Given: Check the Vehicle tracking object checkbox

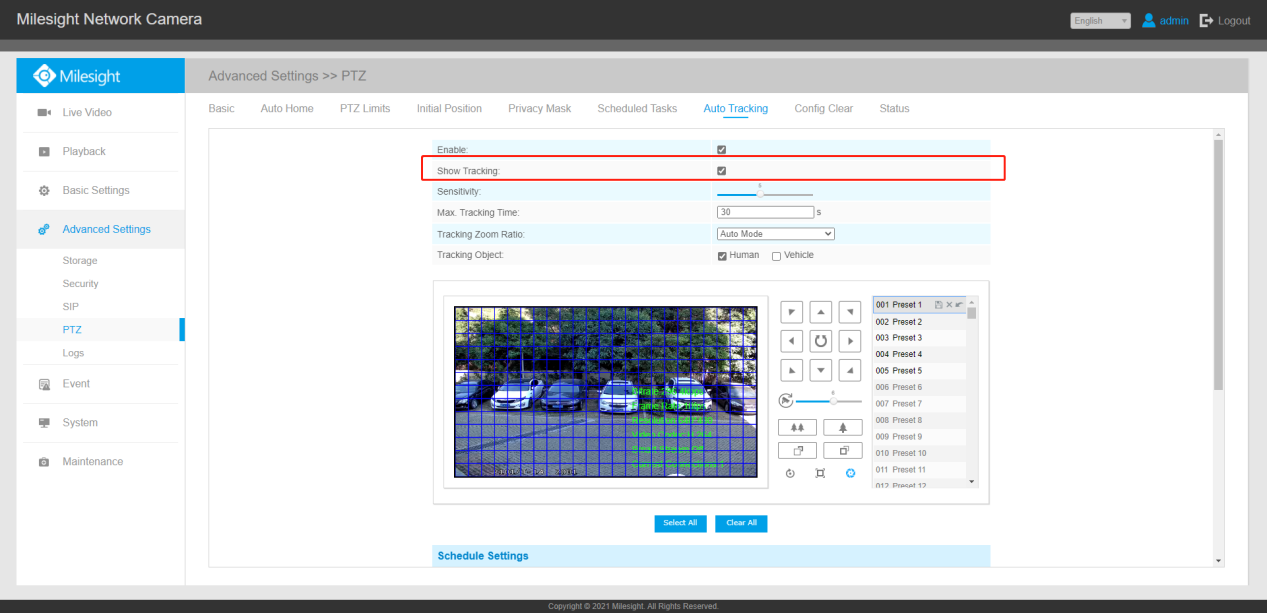Looking at the screenshot, I should tap(776, 256).
